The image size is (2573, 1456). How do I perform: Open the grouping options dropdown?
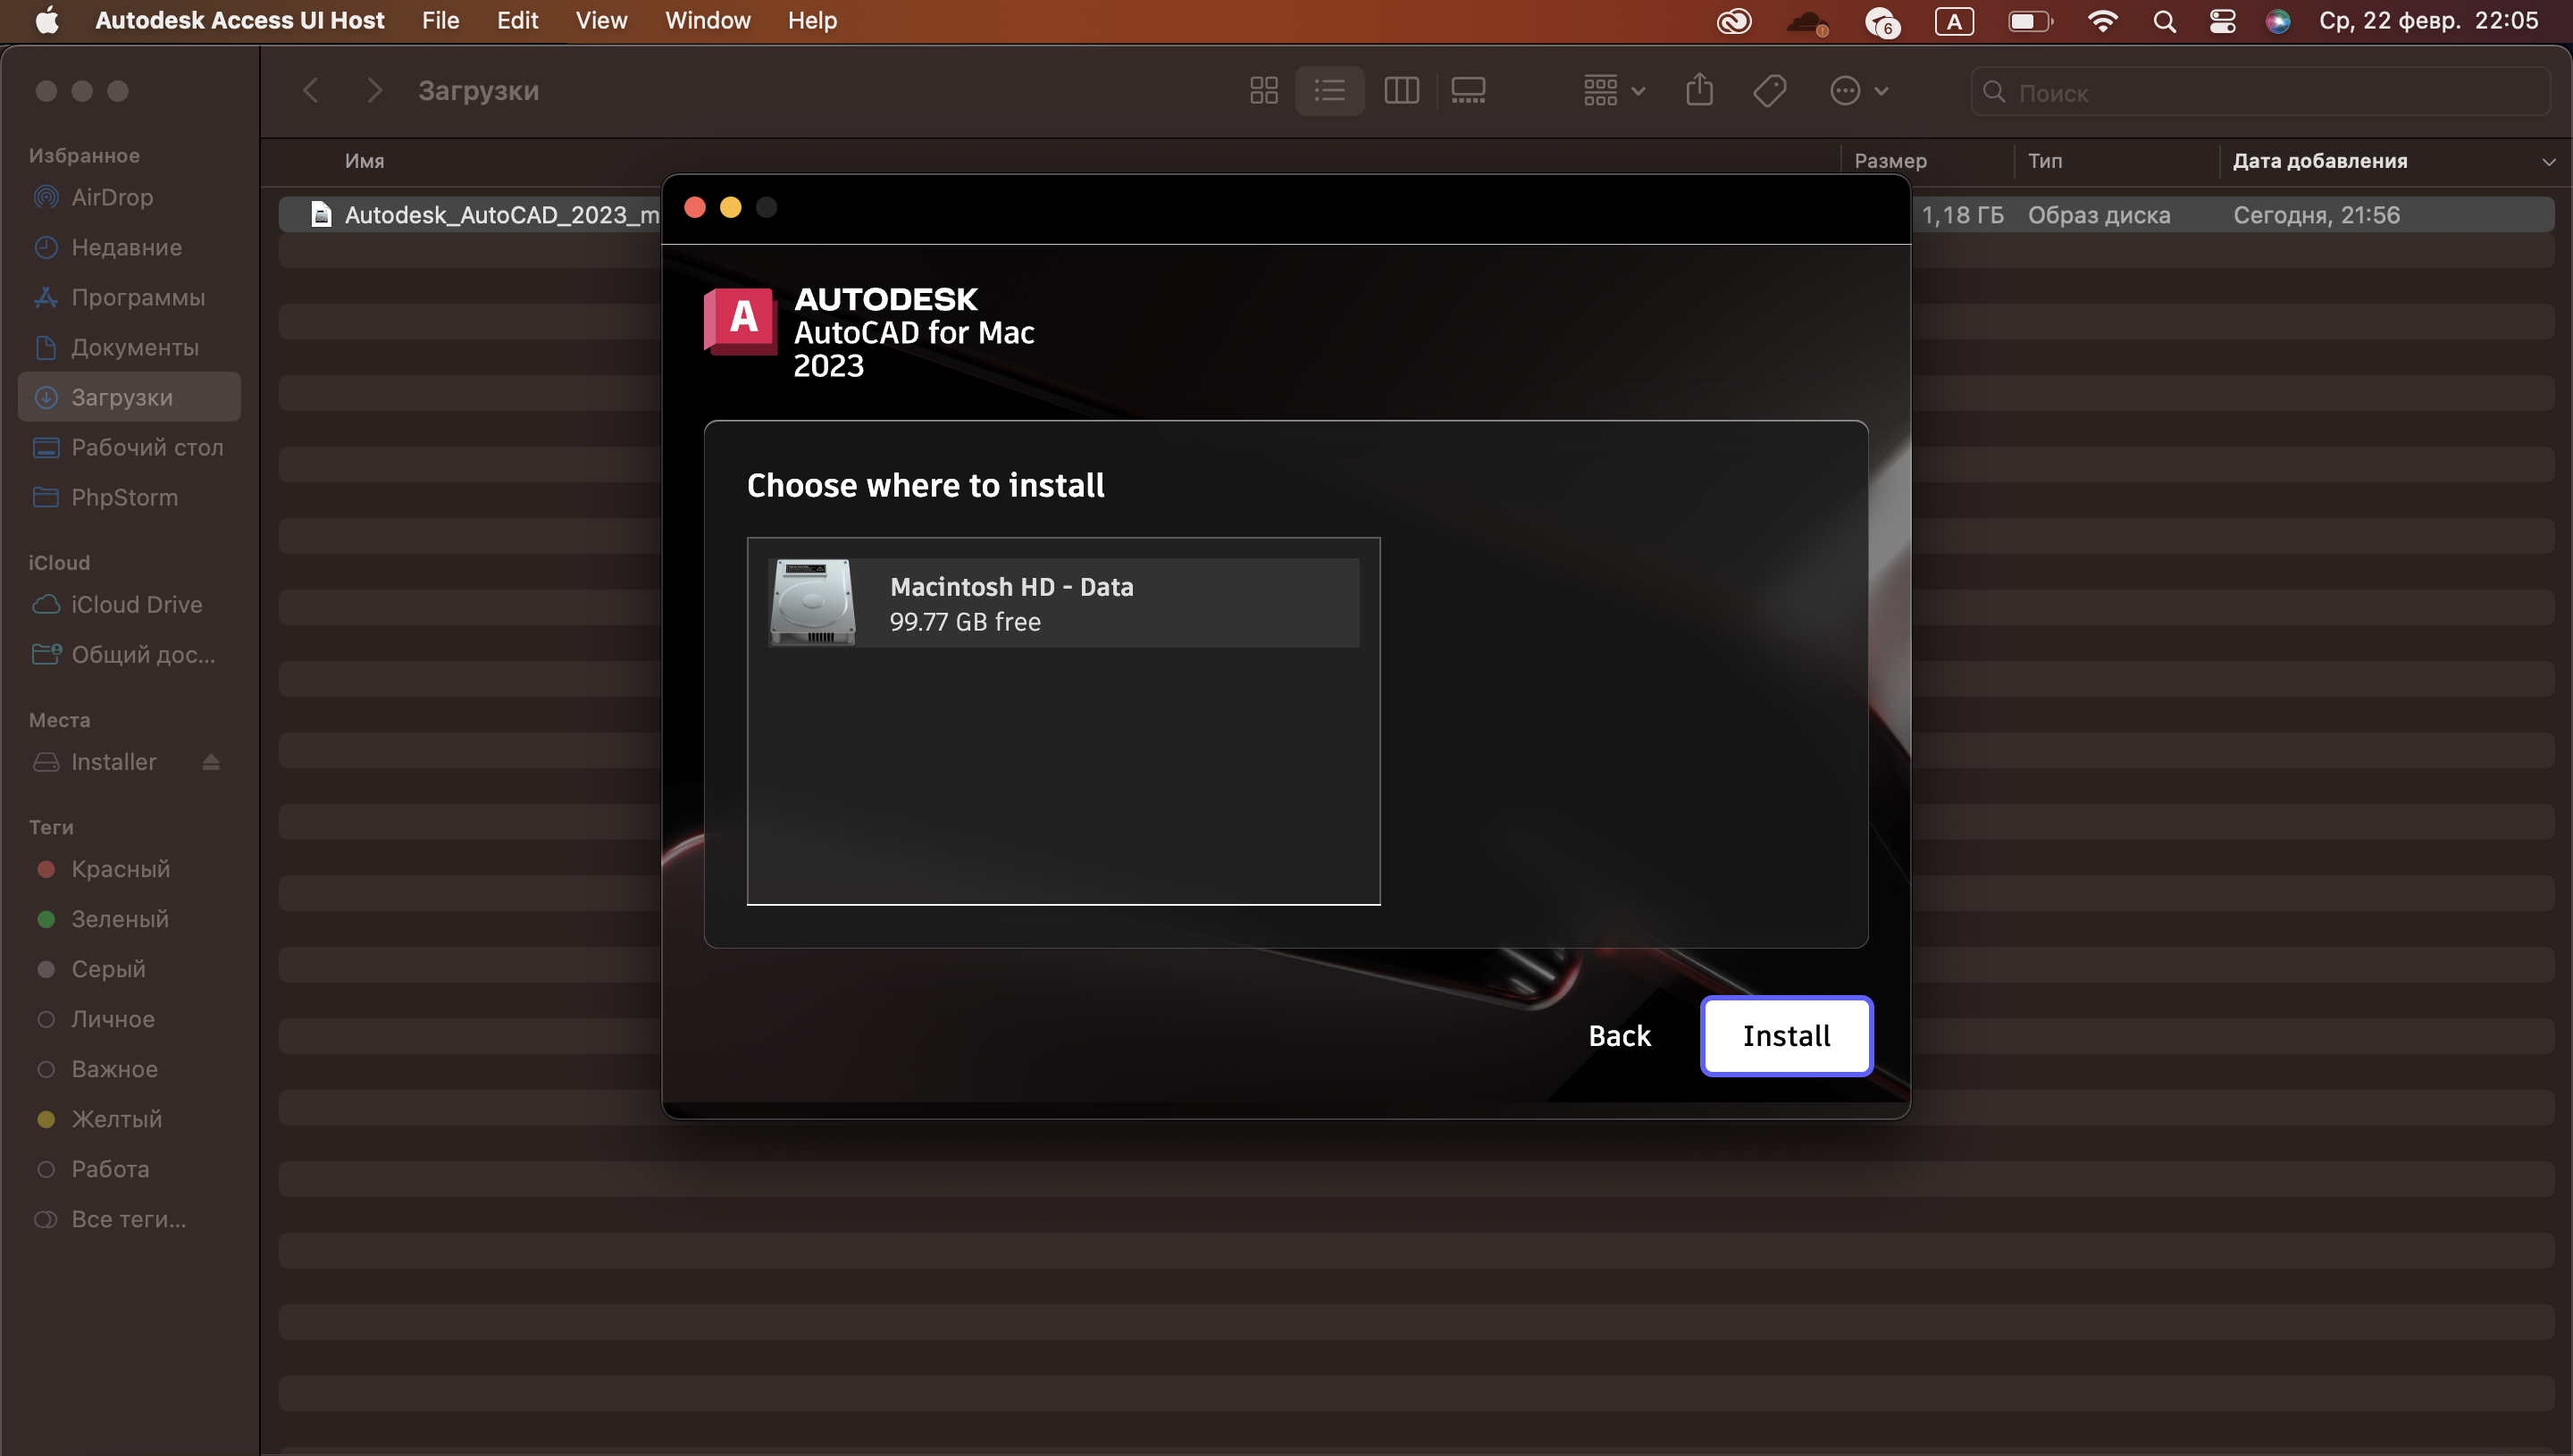click(x=1613, y=91)
